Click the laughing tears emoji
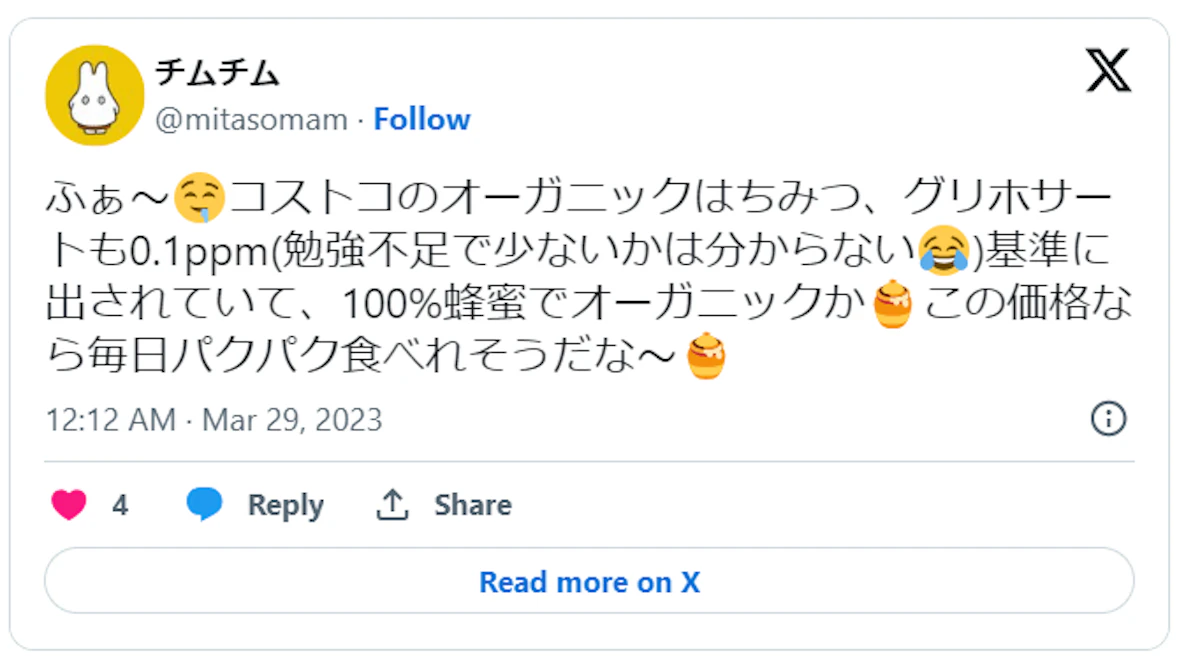 945,250
